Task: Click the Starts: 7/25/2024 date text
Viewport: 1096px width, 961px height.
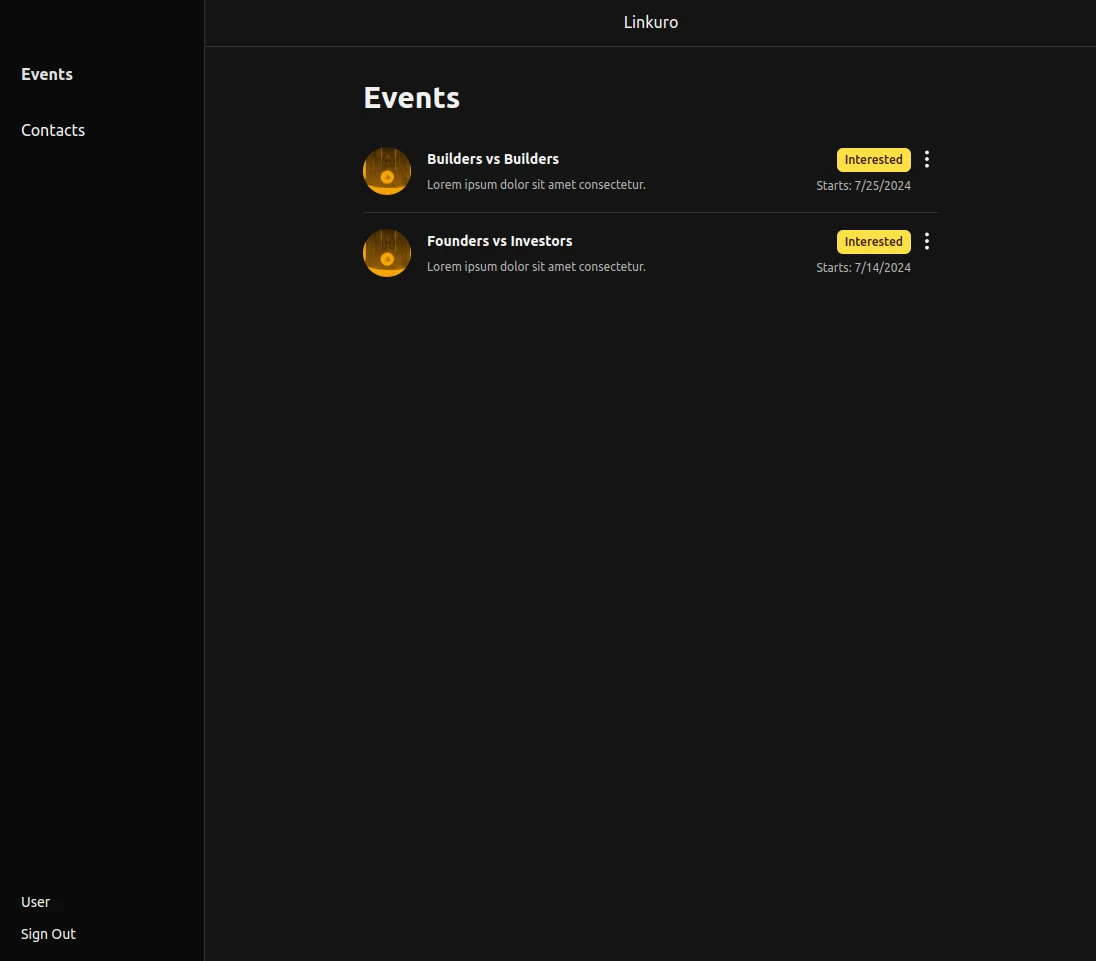Action: (x=863, y=186)
